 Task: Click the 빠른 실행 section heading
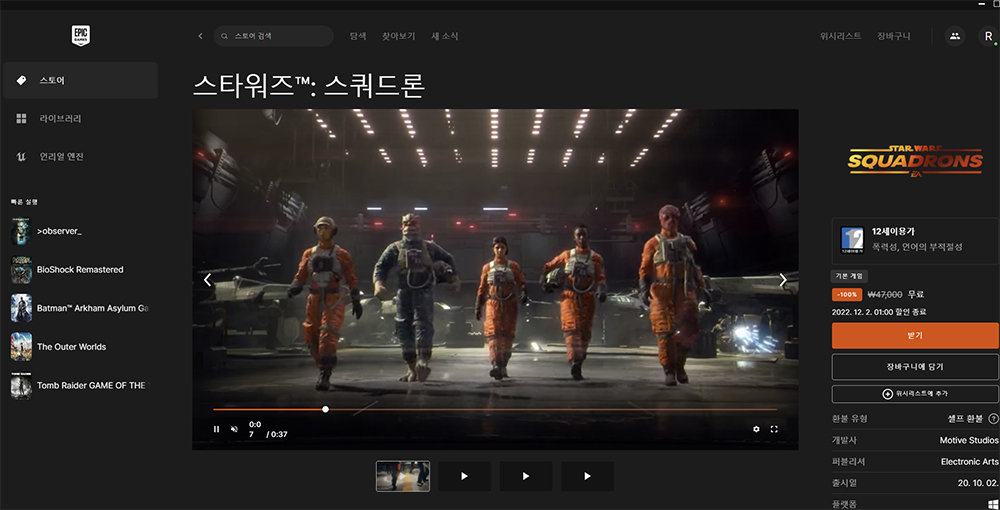pos(24,201)
